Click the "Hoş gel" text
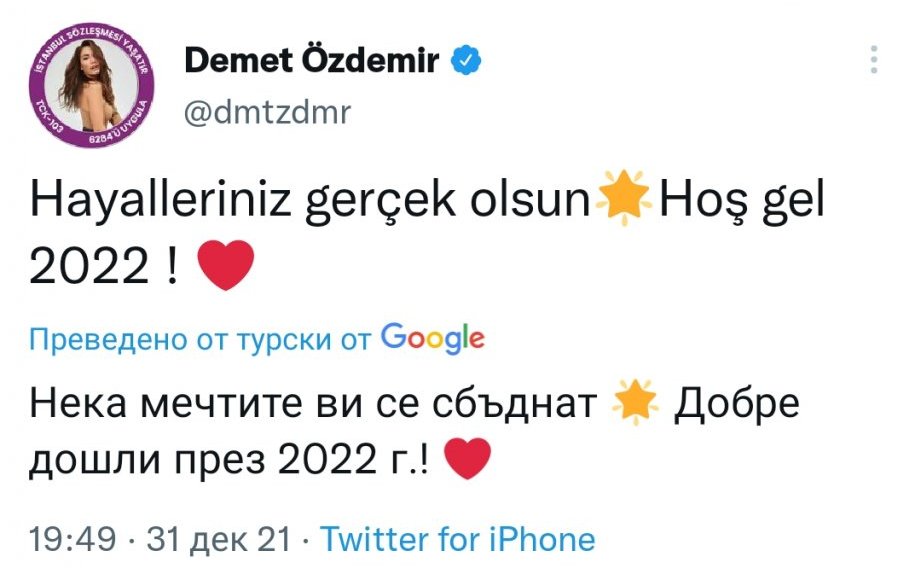This screenshot has width=907, height=576. [x=740, y=205]
